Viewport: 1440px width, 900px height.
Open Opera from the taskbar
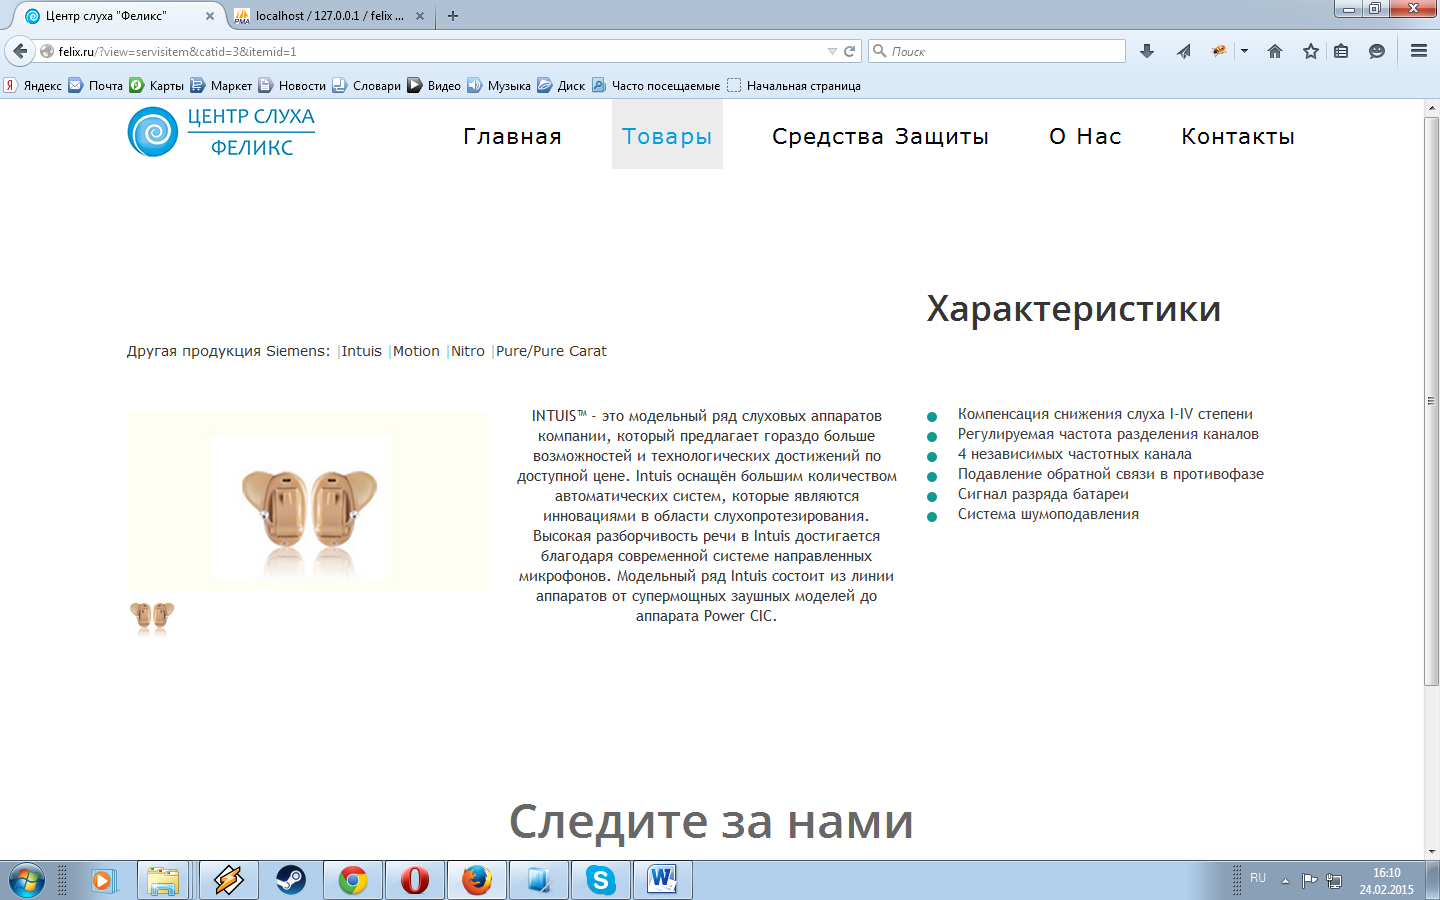tap(415, 881)
